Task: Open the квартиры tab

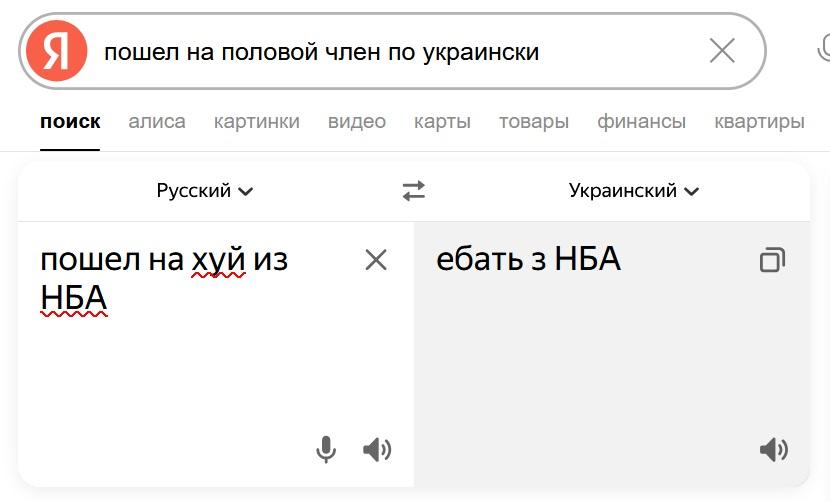Action: 760,122
